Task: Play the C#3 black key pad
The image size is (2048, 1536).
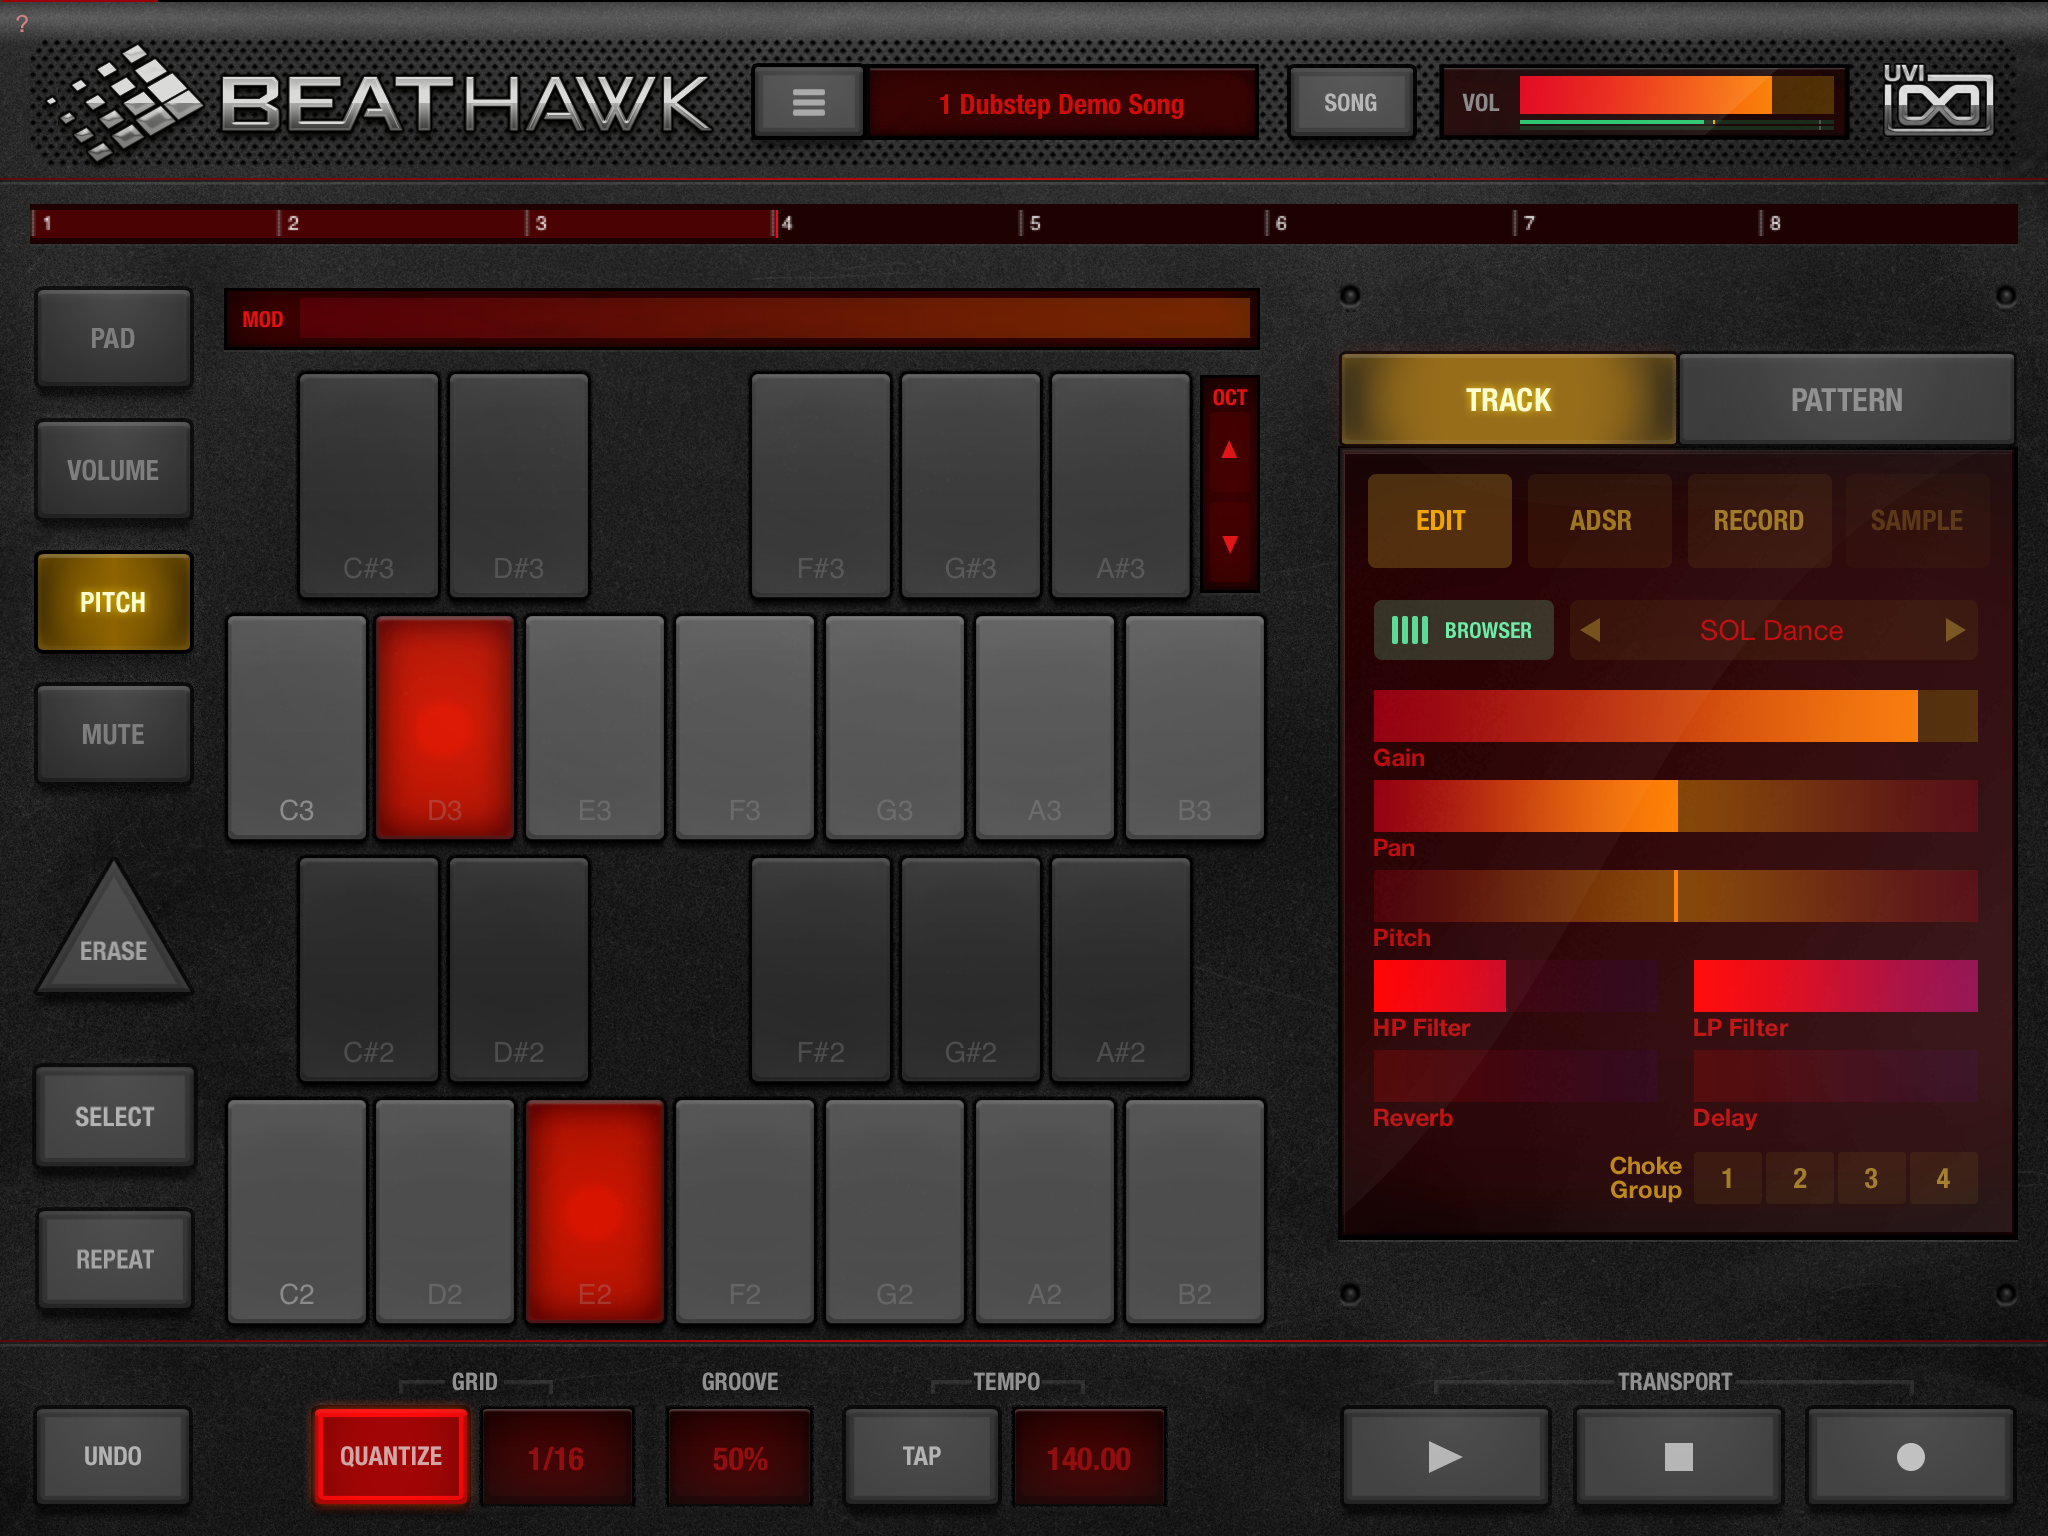Action: pyautogui.click(x=369, y=485)
